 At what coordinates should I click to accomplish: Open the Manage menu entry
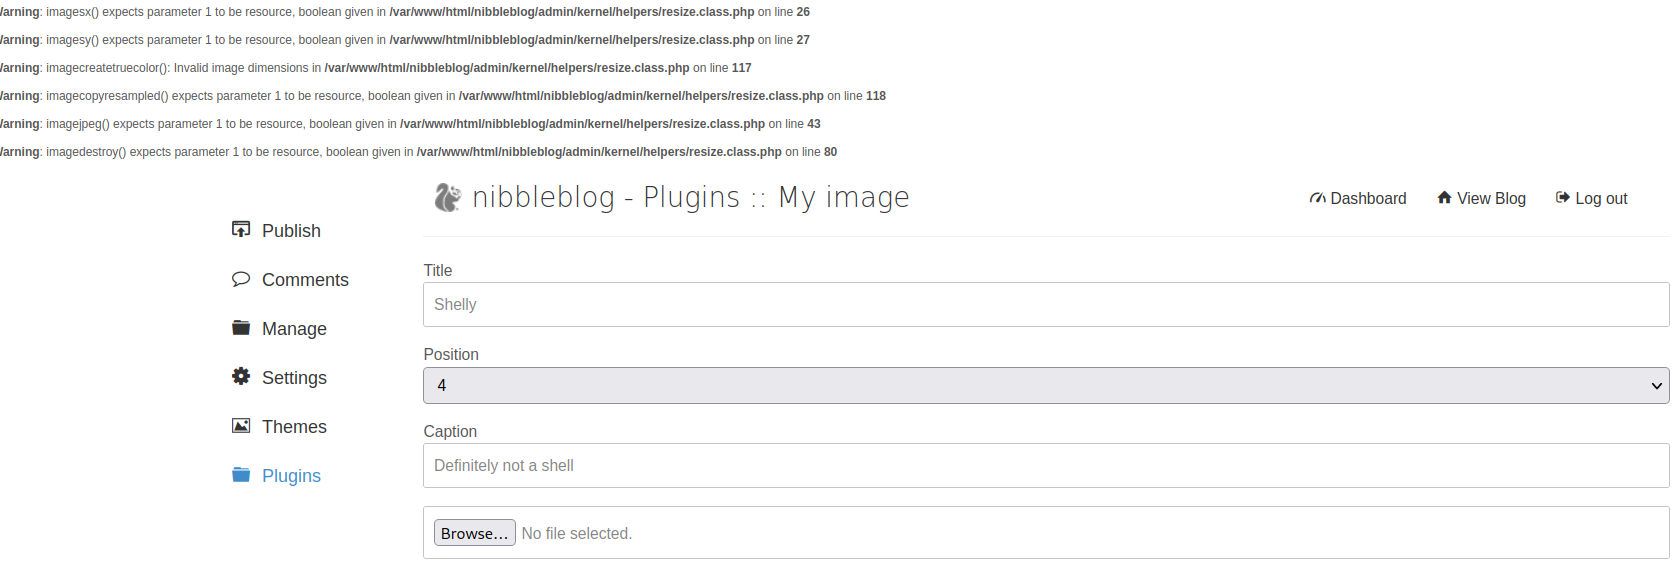[294, 329]
